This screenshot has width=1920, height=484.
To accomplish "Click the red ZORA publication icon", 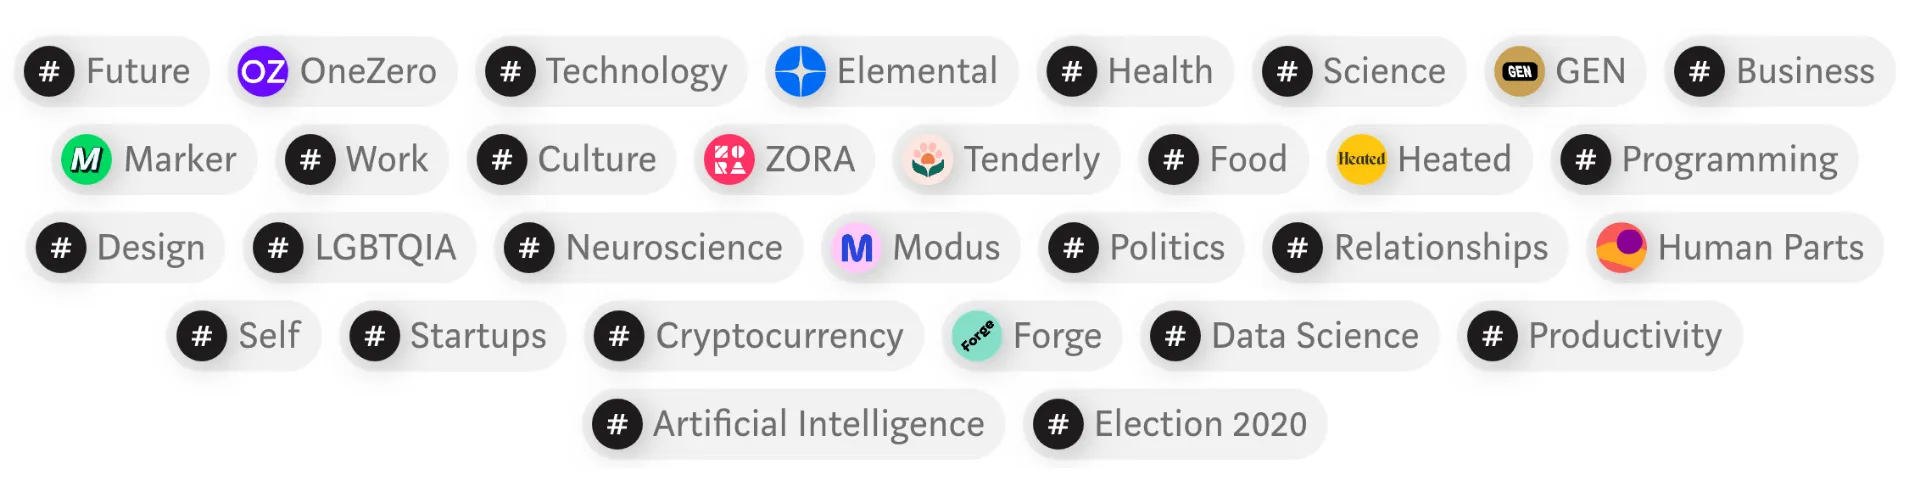I will 729,160.
